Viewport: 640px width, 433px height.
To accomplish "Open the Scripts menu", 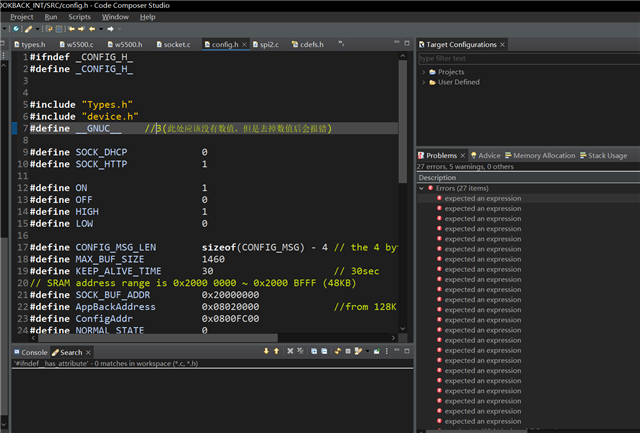I will click(x=79, y=17).
